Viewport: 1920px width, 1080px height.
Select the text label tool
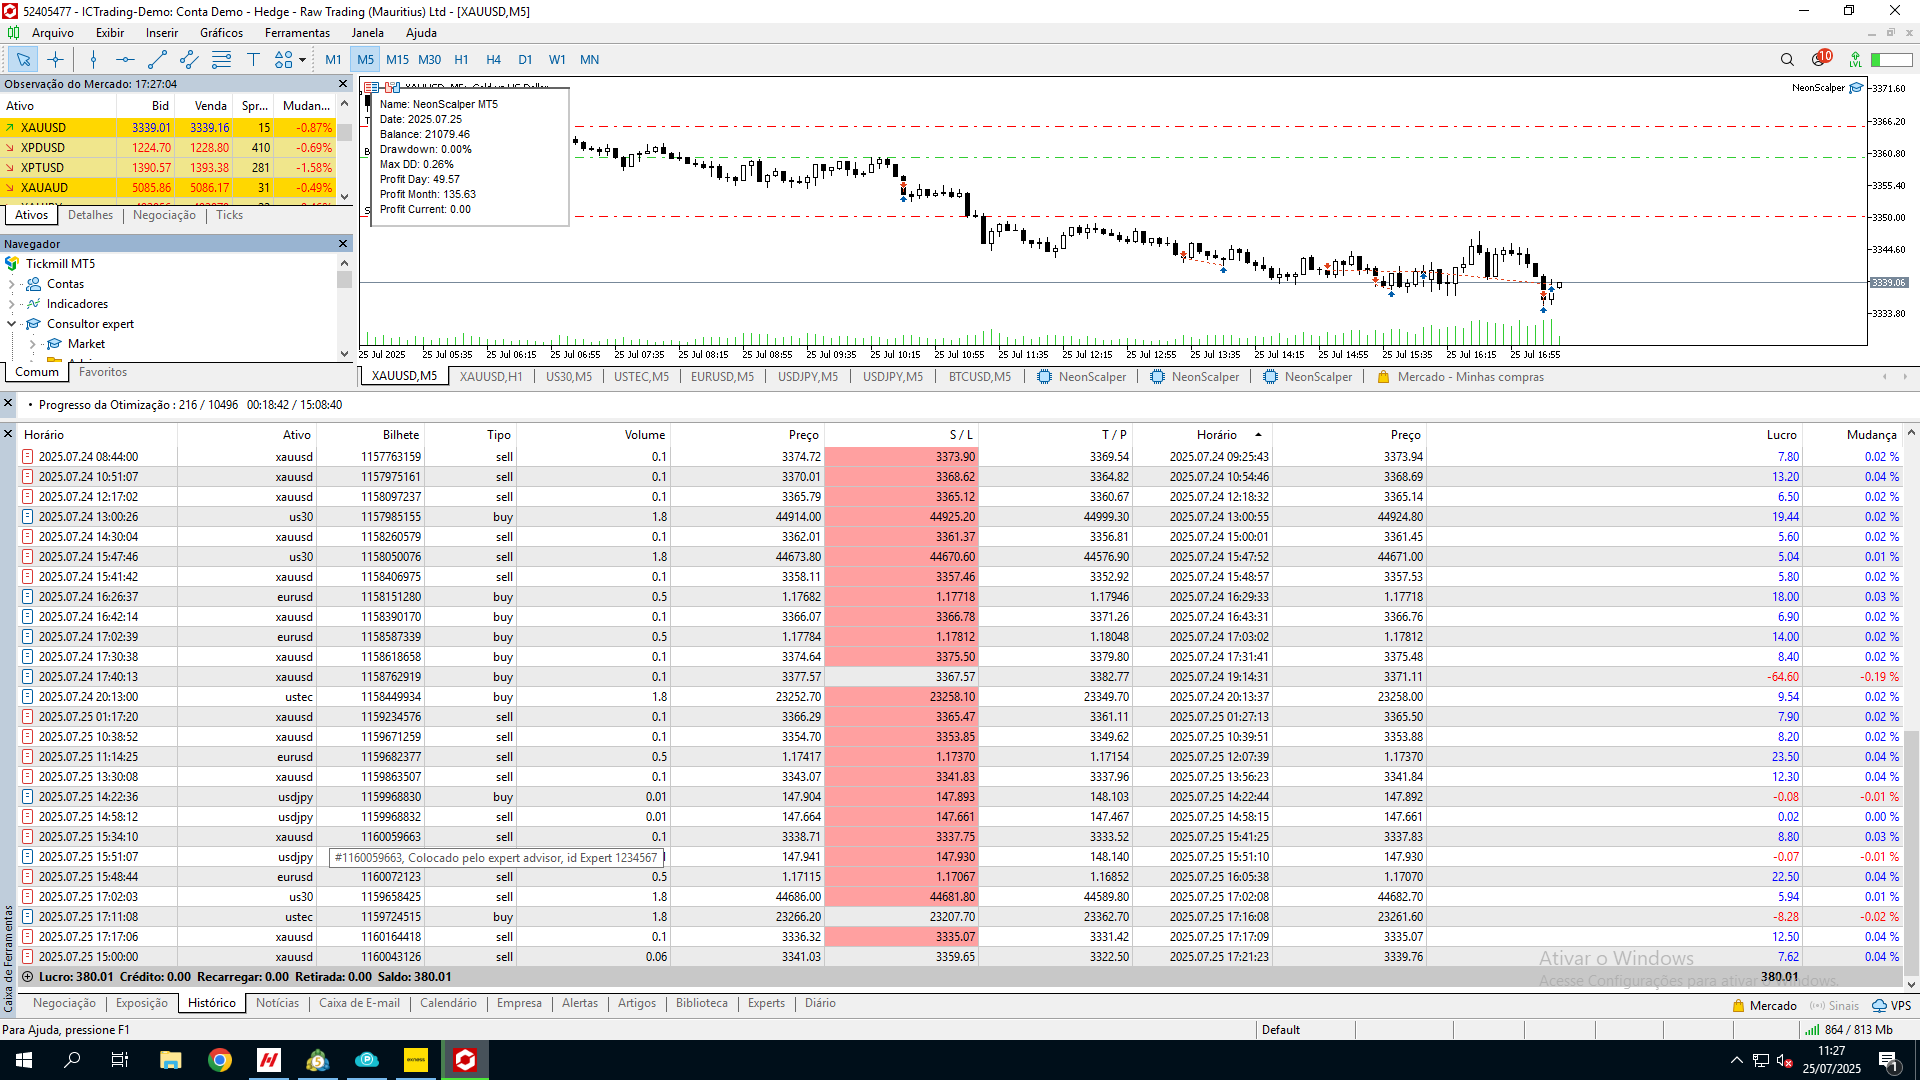pyautogui.click(x=253, y=60)
